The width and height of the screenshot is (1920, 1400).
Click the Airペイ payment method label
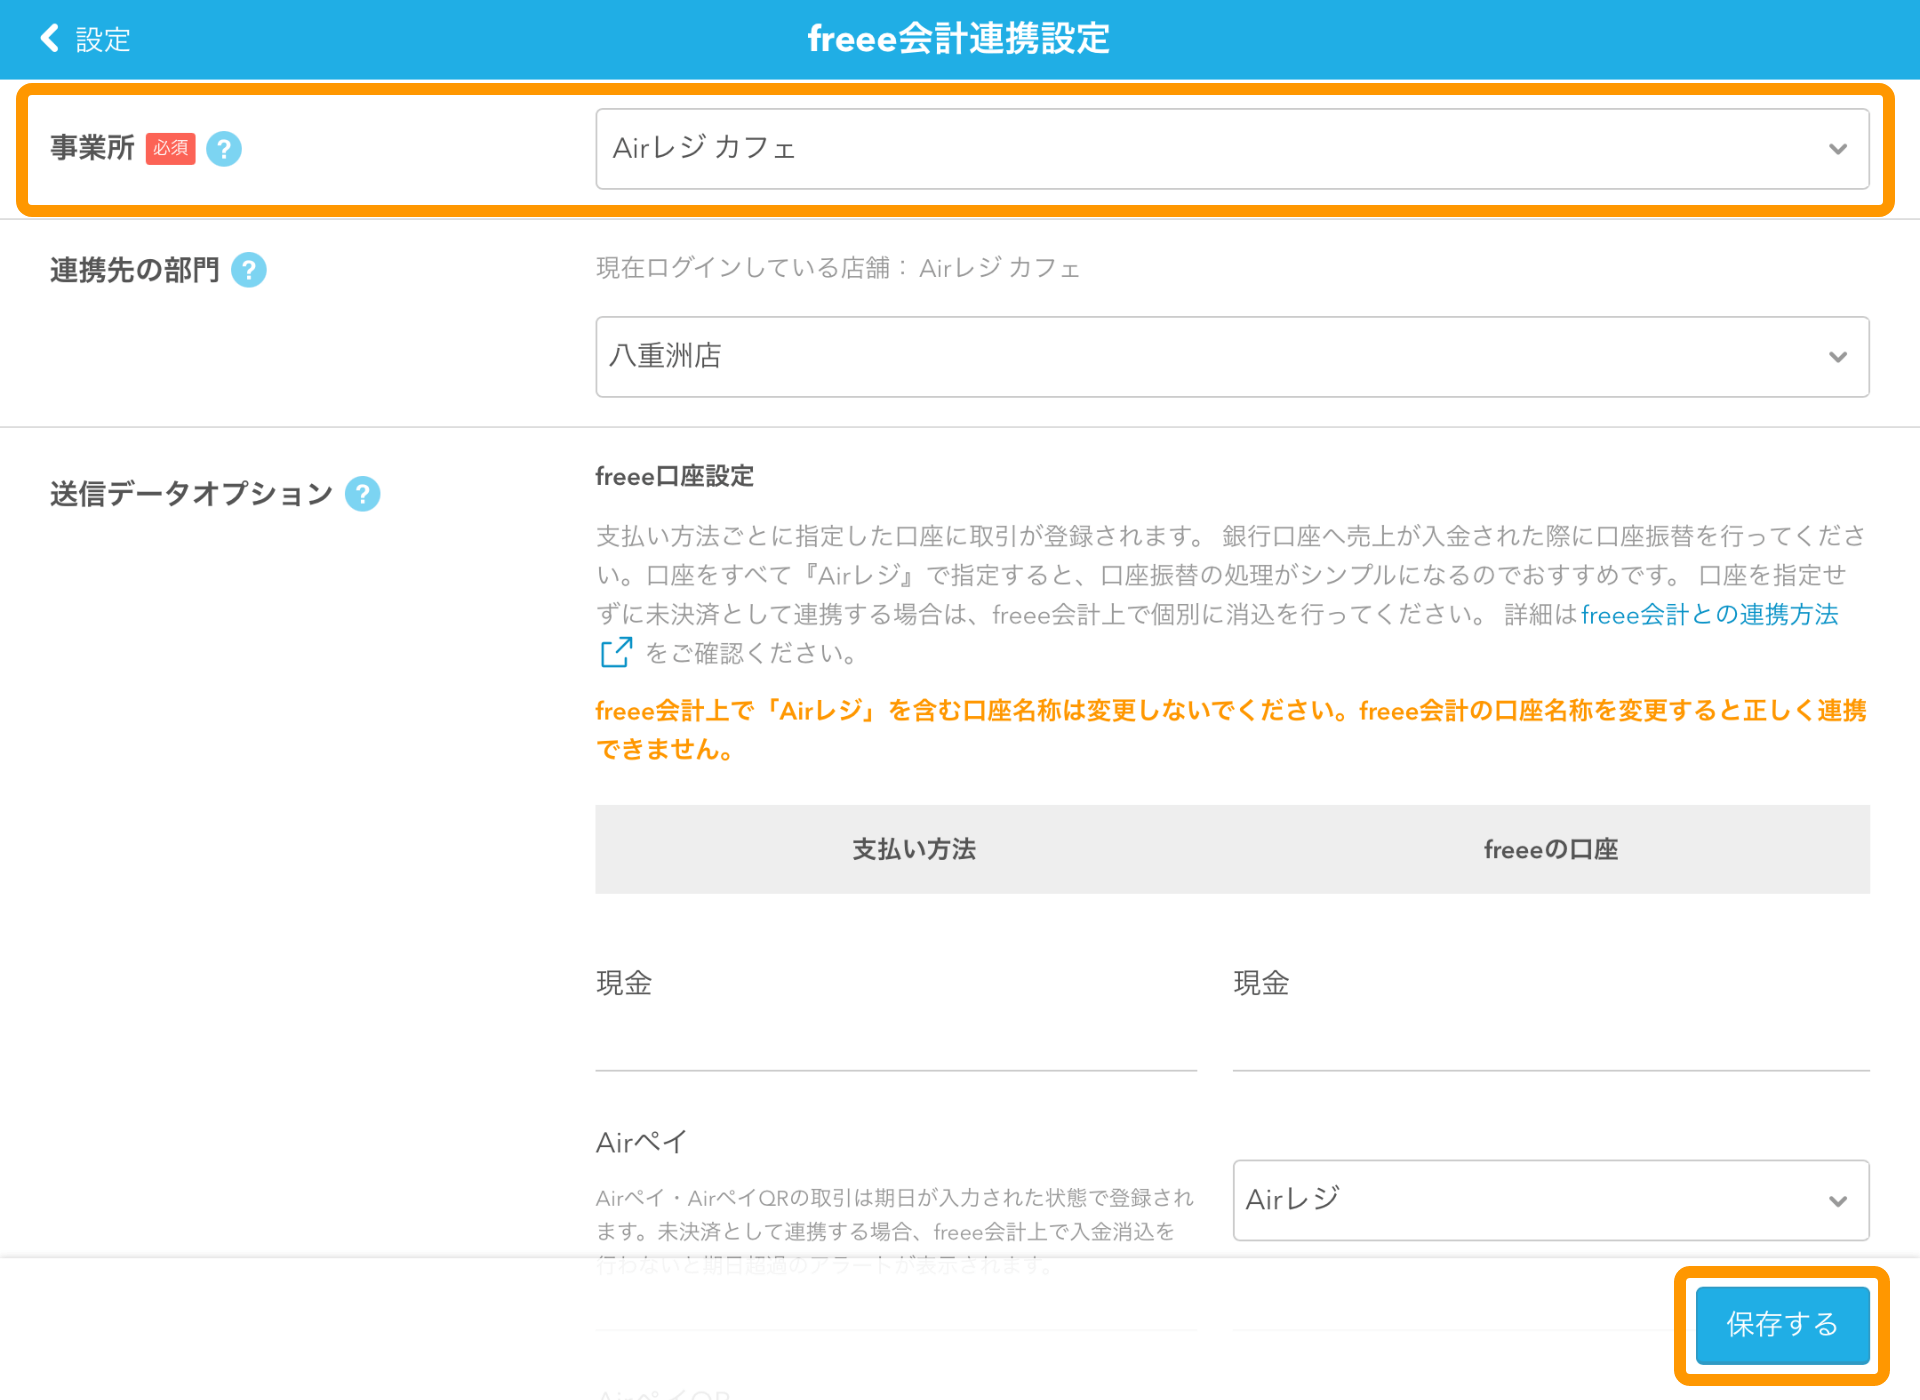[x=641, y=1142]
